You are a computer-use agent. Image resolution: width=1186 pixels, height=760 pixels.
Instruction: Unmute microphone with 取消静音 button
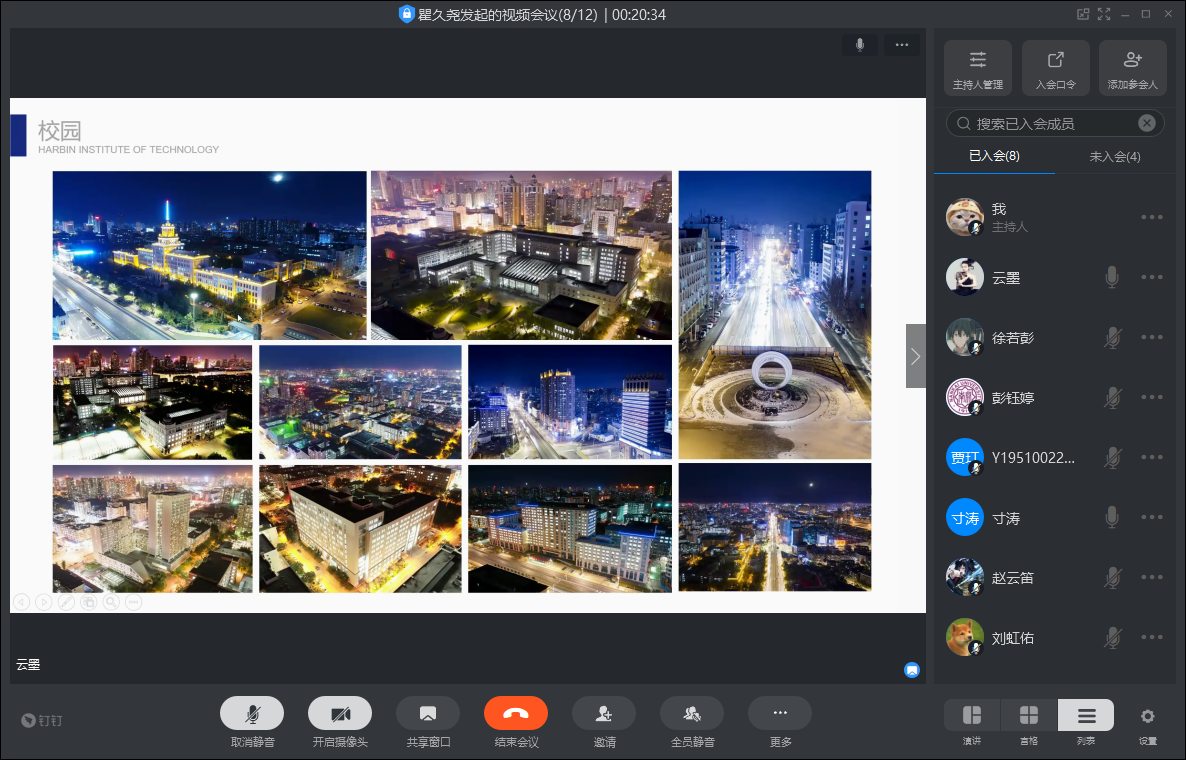click(252, 713)
